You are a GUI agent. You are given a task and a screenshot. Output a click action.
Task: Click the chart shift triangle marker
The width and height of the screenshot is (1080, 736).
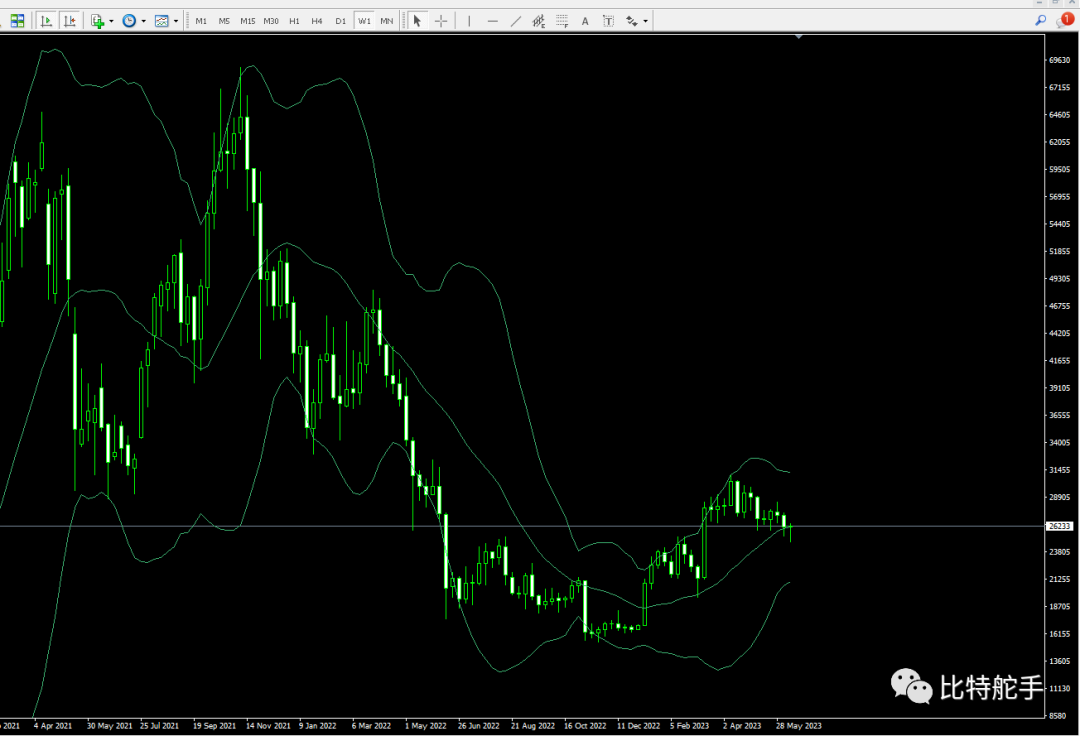(798, 36)
